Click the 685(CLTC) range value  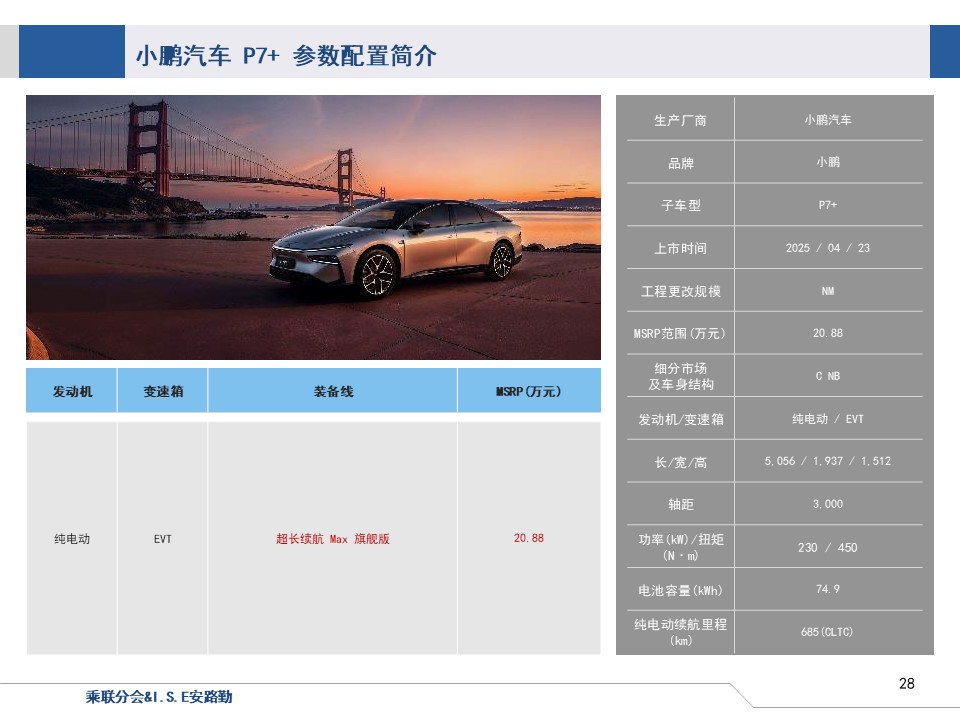pos(827,632)
